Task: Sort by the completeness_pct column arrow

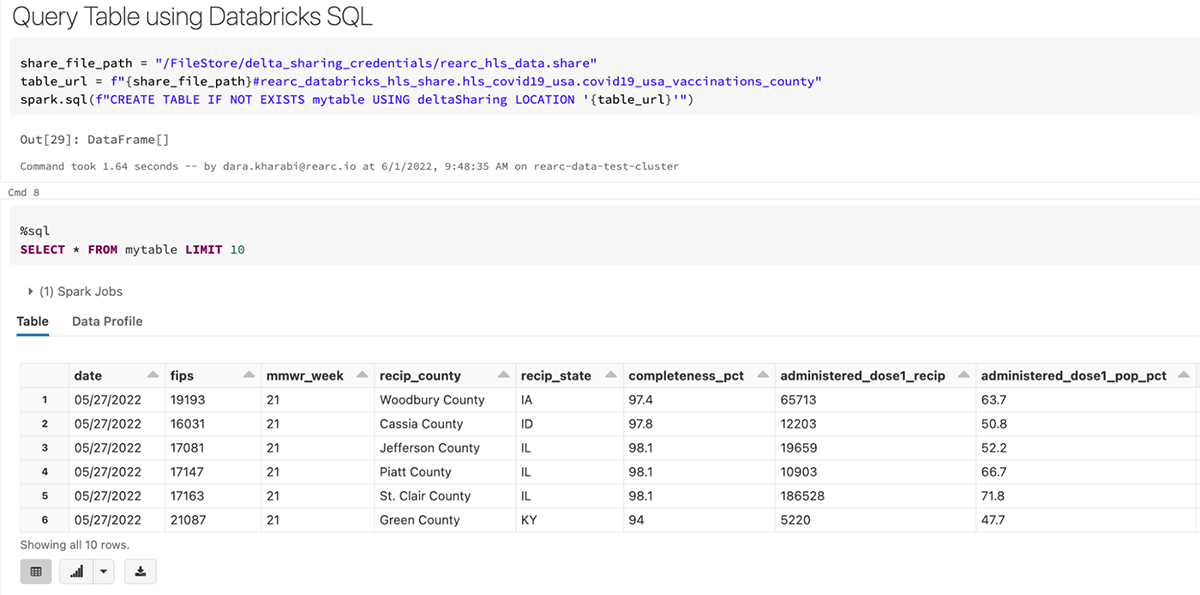Action: pos(760,375)
